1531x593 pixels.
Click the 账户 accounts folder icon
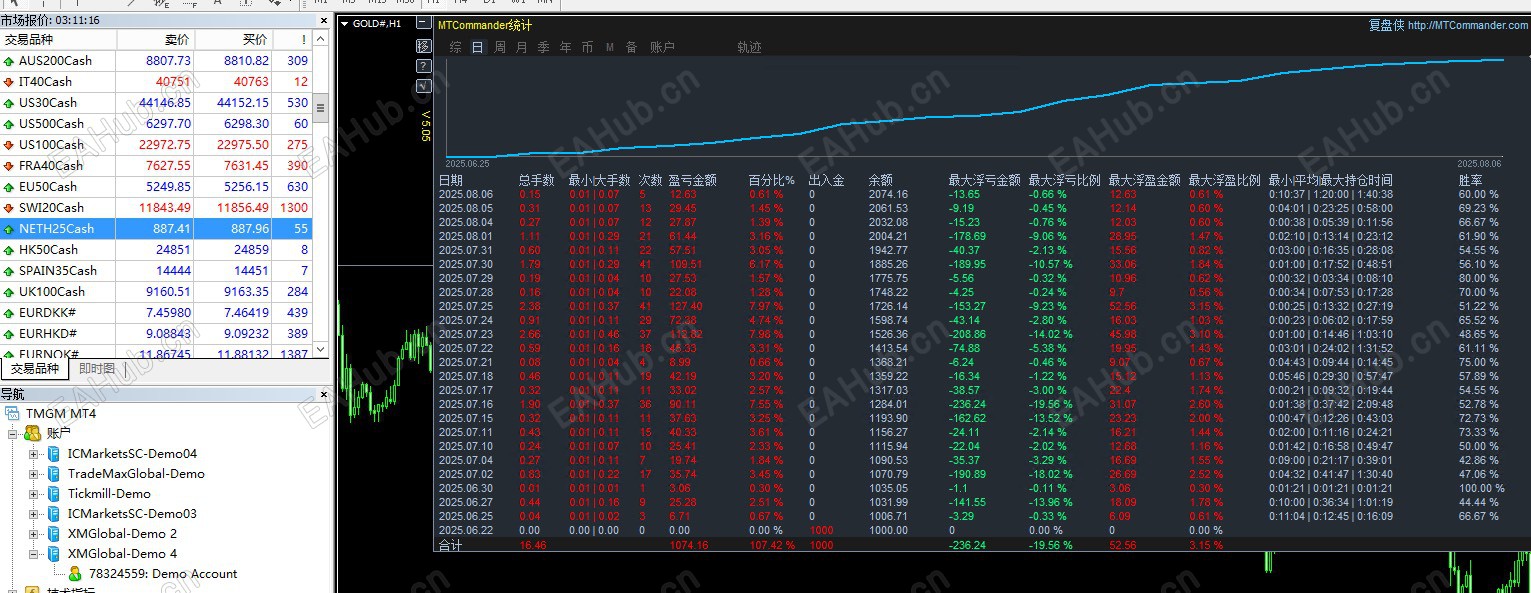[32, 434]
